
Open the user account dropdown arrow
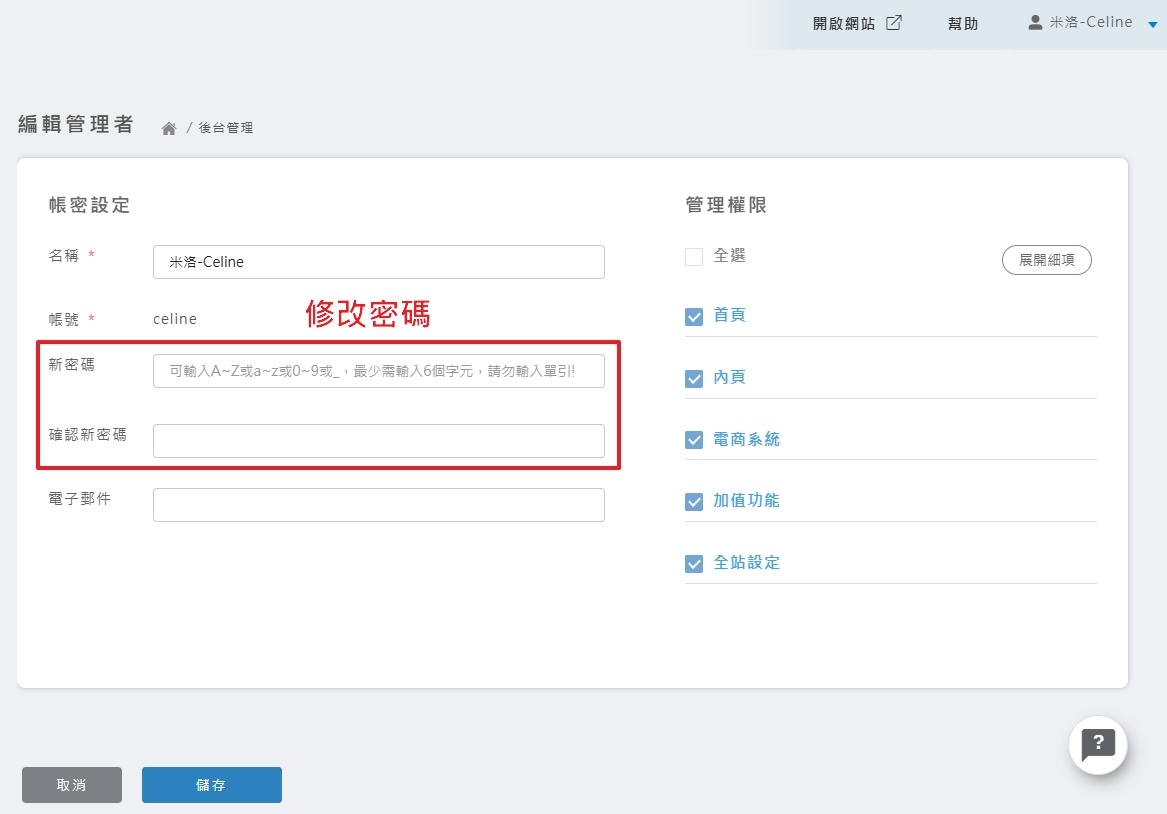click(x=1152, y=24)
